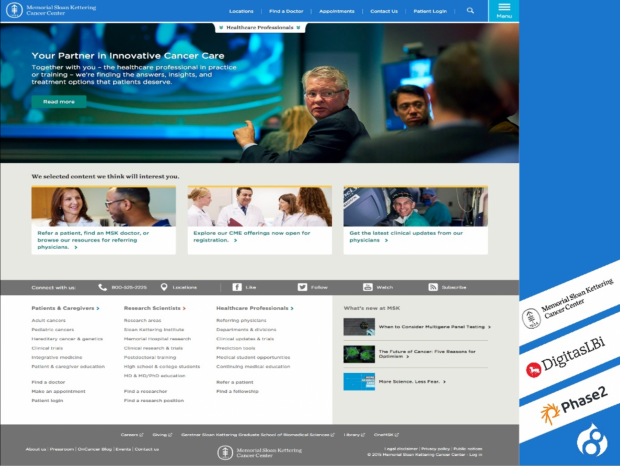Open the Refer a patient card link
620x466 pixels.
pyautogui.click(x=93, y=240)
